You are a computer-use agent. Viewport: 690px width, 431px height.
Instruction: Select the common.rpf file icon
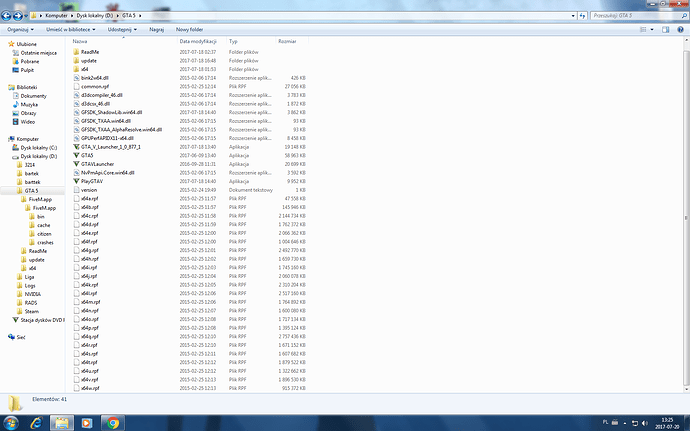(76, 87)
